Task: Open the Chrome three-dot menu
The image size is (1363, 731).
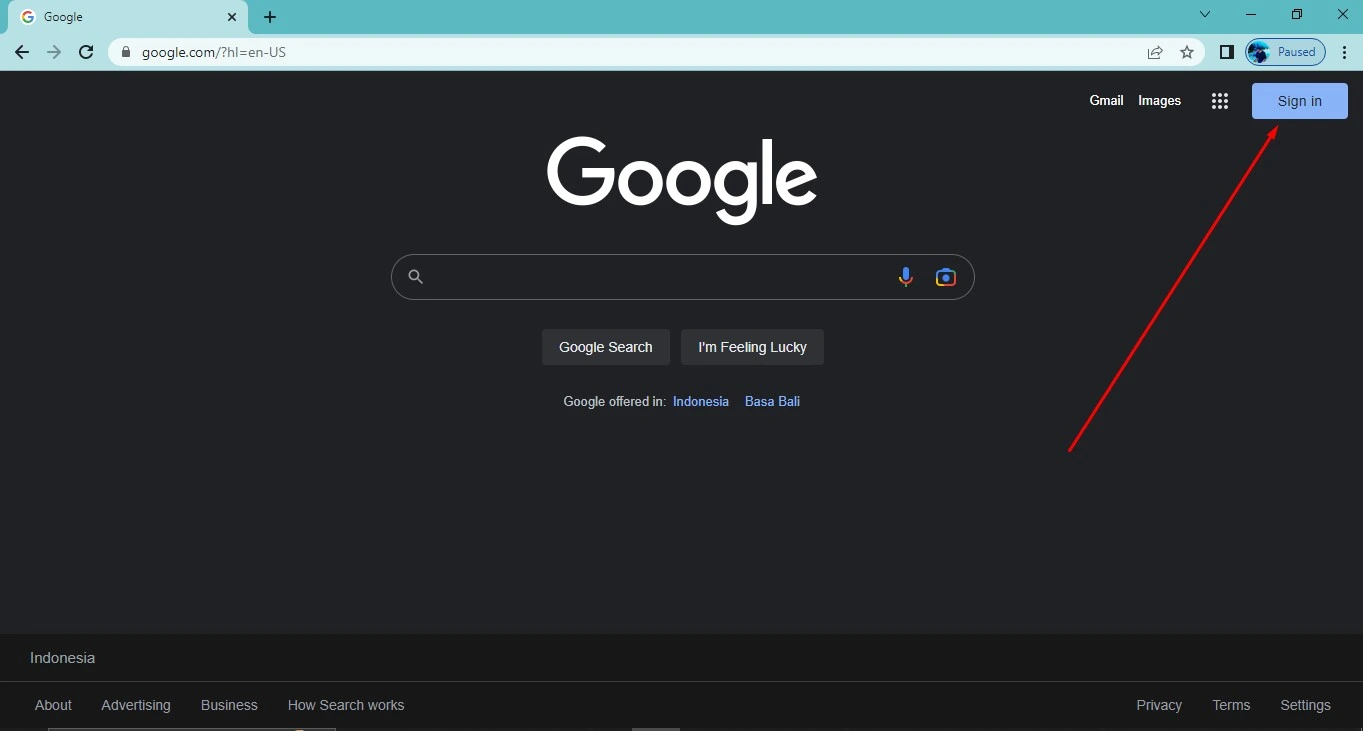Action: point(1345,52)
